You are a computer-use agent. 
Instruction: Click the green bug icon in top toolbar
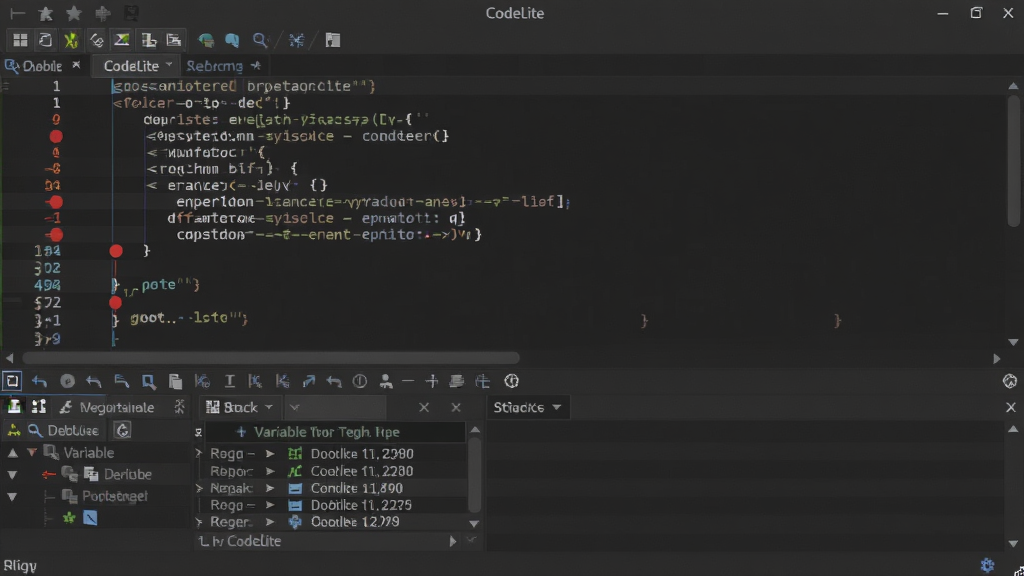click(71, 40)
